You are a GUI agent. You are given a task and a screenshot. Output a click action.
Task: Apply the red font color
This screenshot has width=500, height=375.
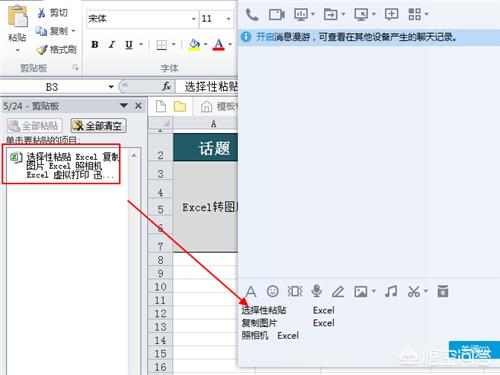219,45
